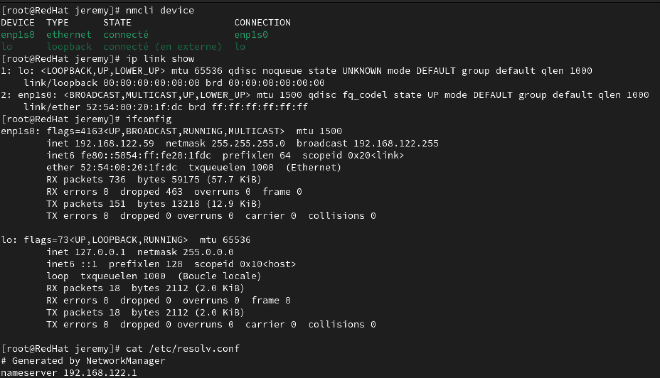Screen dimensions: 660x378
Task: Click the 'lo: flags=73' interface line
Action: (126, 240)
